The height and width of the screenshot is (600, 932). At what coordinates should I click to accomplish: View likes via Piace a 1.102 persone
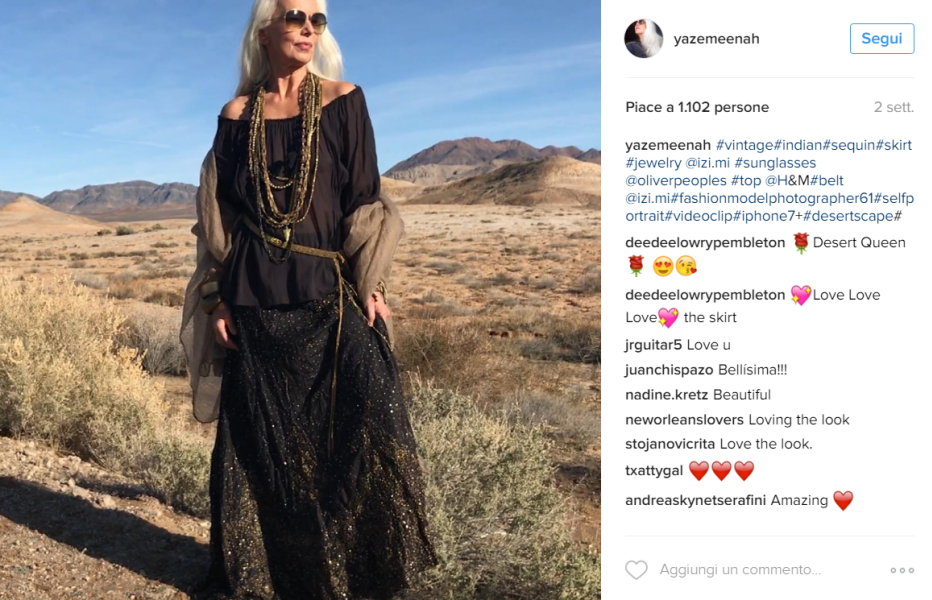[x=697, y=107]
